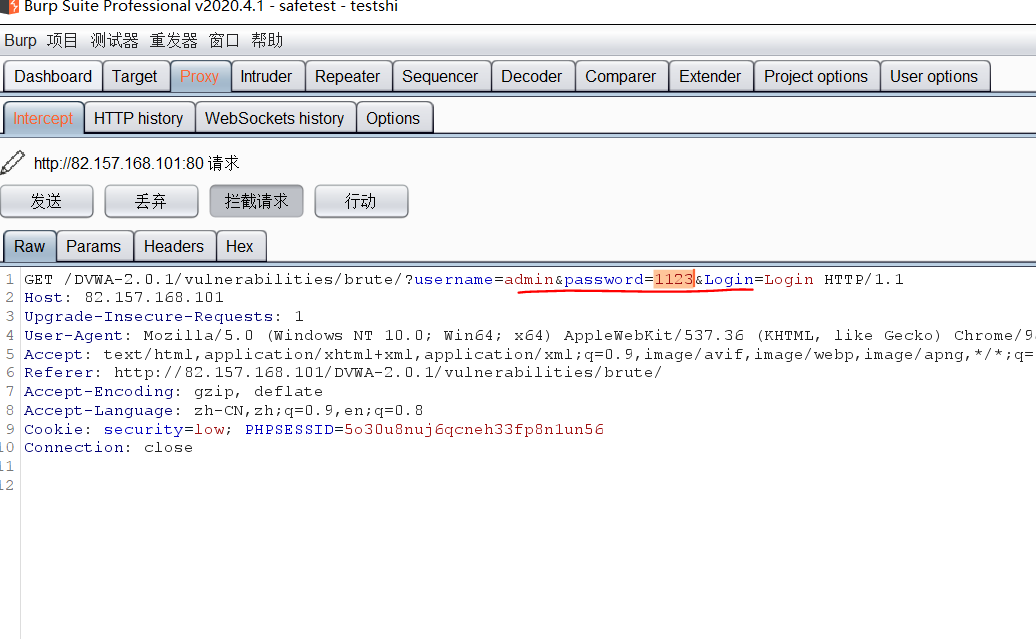
Task: Click the Login=Login parameter
Action: tap(758, 280)
